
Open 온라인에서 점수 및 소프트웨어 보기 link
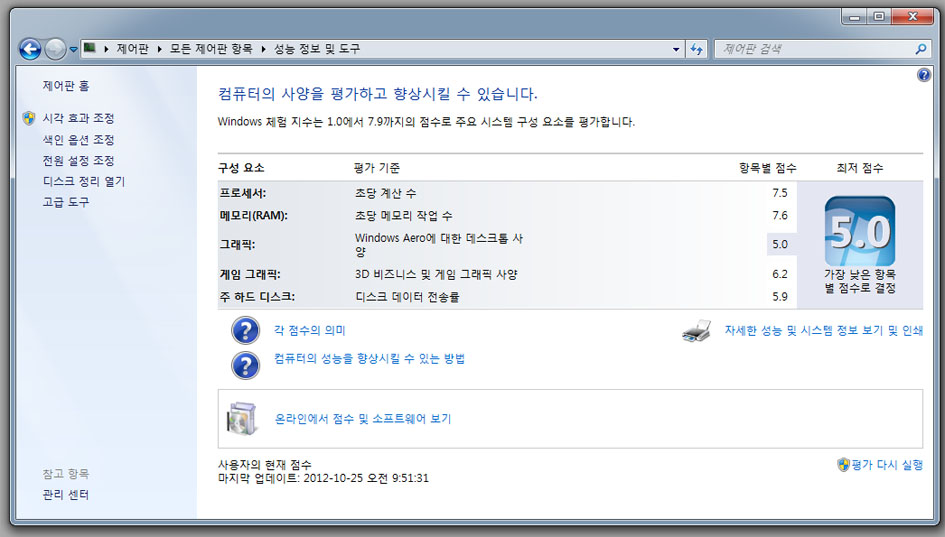point(363,418)
